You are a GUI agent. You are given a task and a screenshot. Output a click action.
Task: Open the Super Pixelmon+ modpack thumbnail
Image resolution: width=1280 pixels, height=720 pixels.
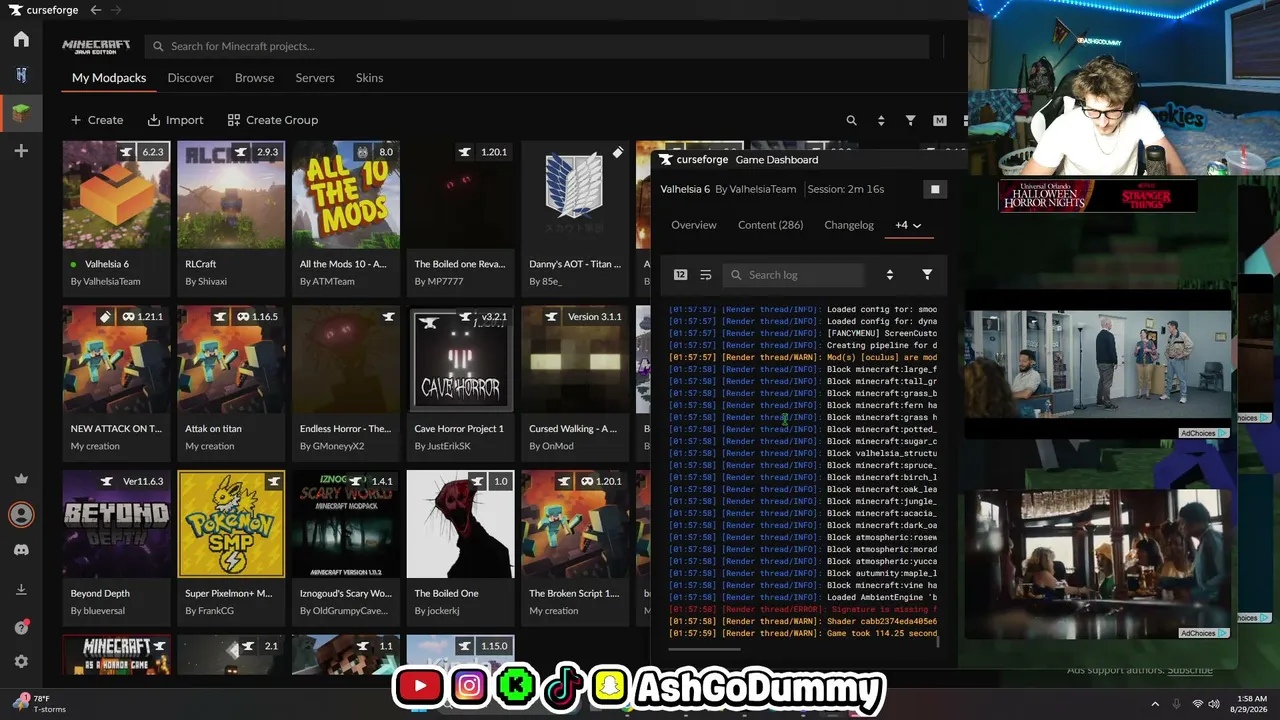click(231, 524)
